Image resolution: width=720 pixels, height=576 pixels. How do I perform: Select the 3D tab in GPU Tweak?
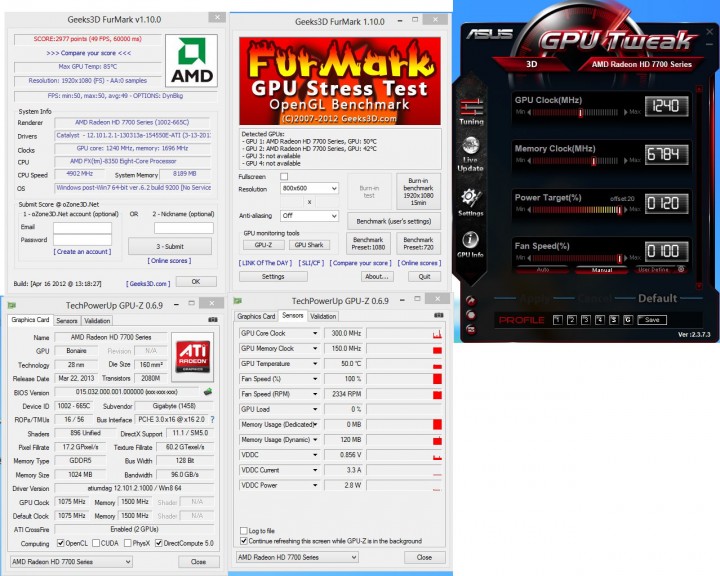532,64
